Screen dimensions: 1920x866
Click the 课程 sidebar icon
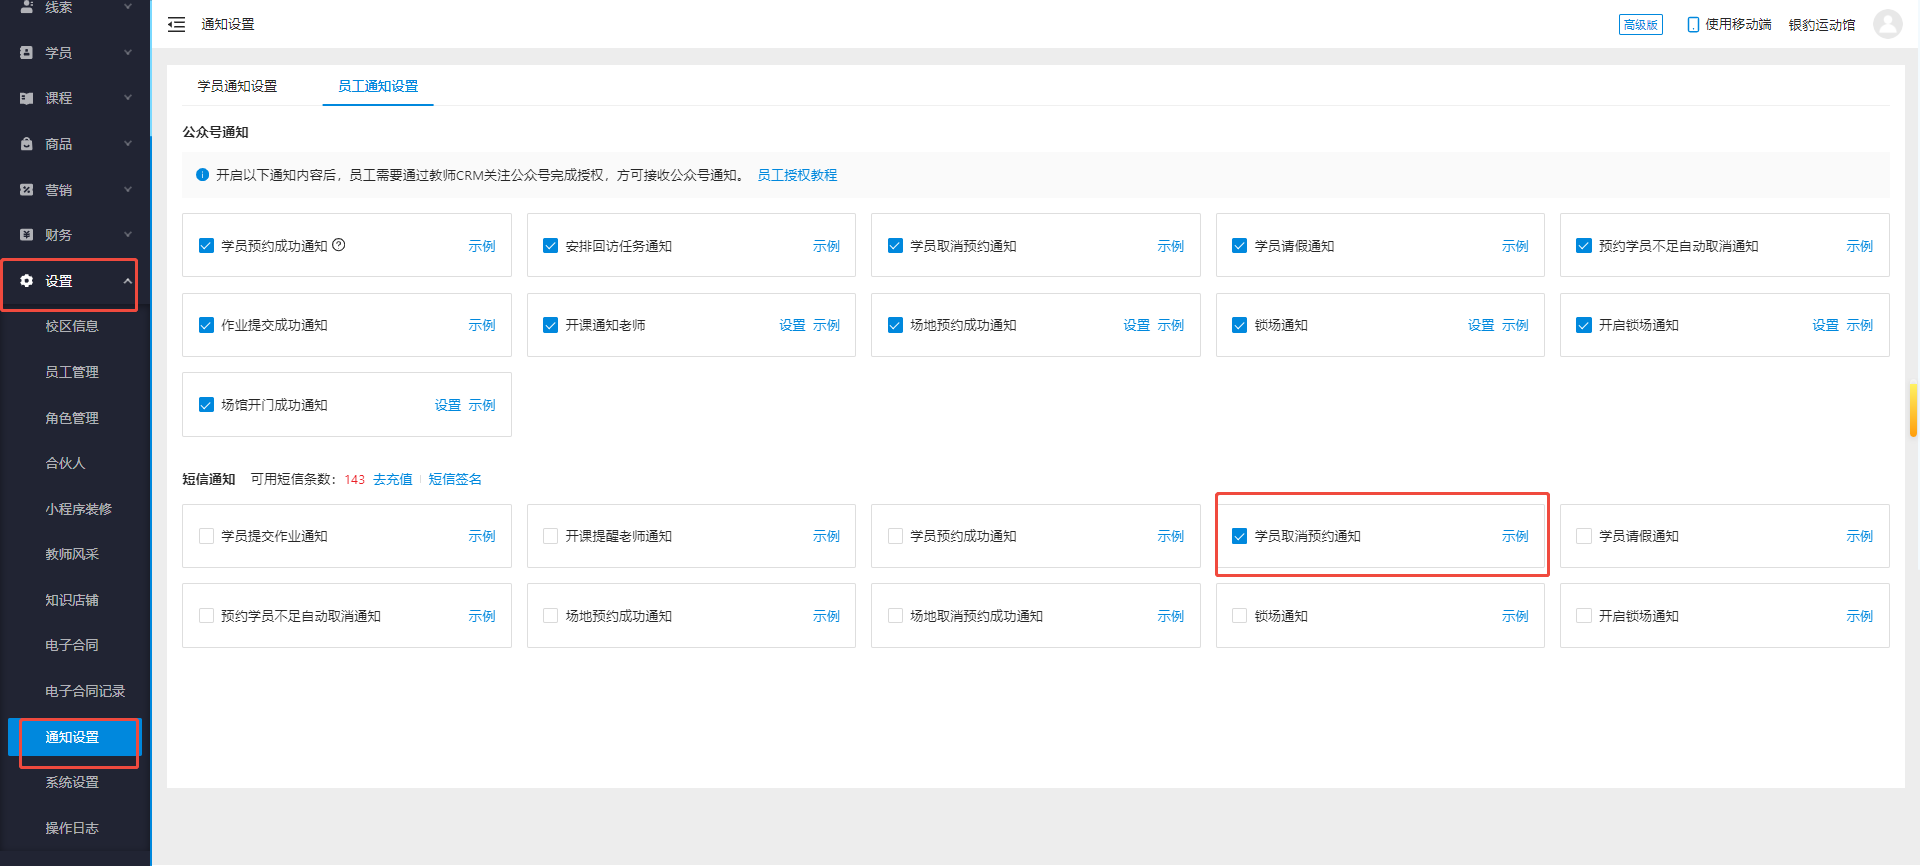click(x=27, y=98)
